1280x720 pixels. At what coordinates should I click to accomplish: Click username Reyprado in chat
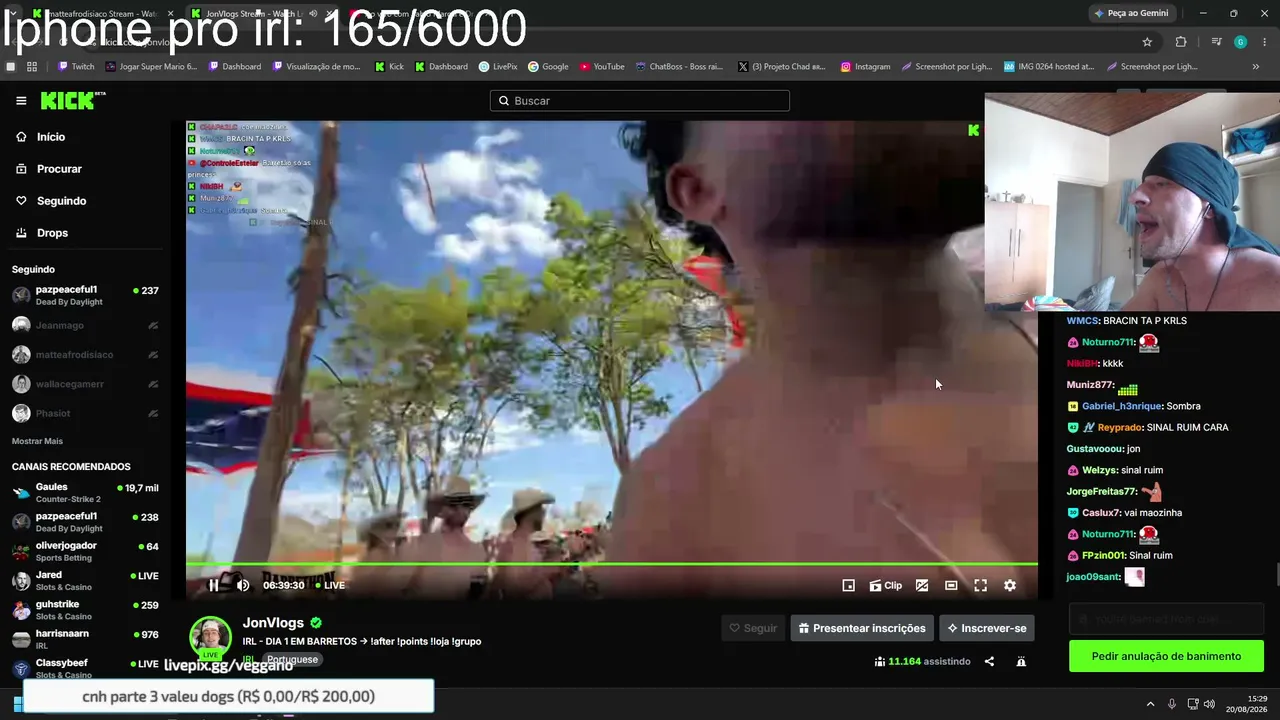click(x=1120, y=428)
